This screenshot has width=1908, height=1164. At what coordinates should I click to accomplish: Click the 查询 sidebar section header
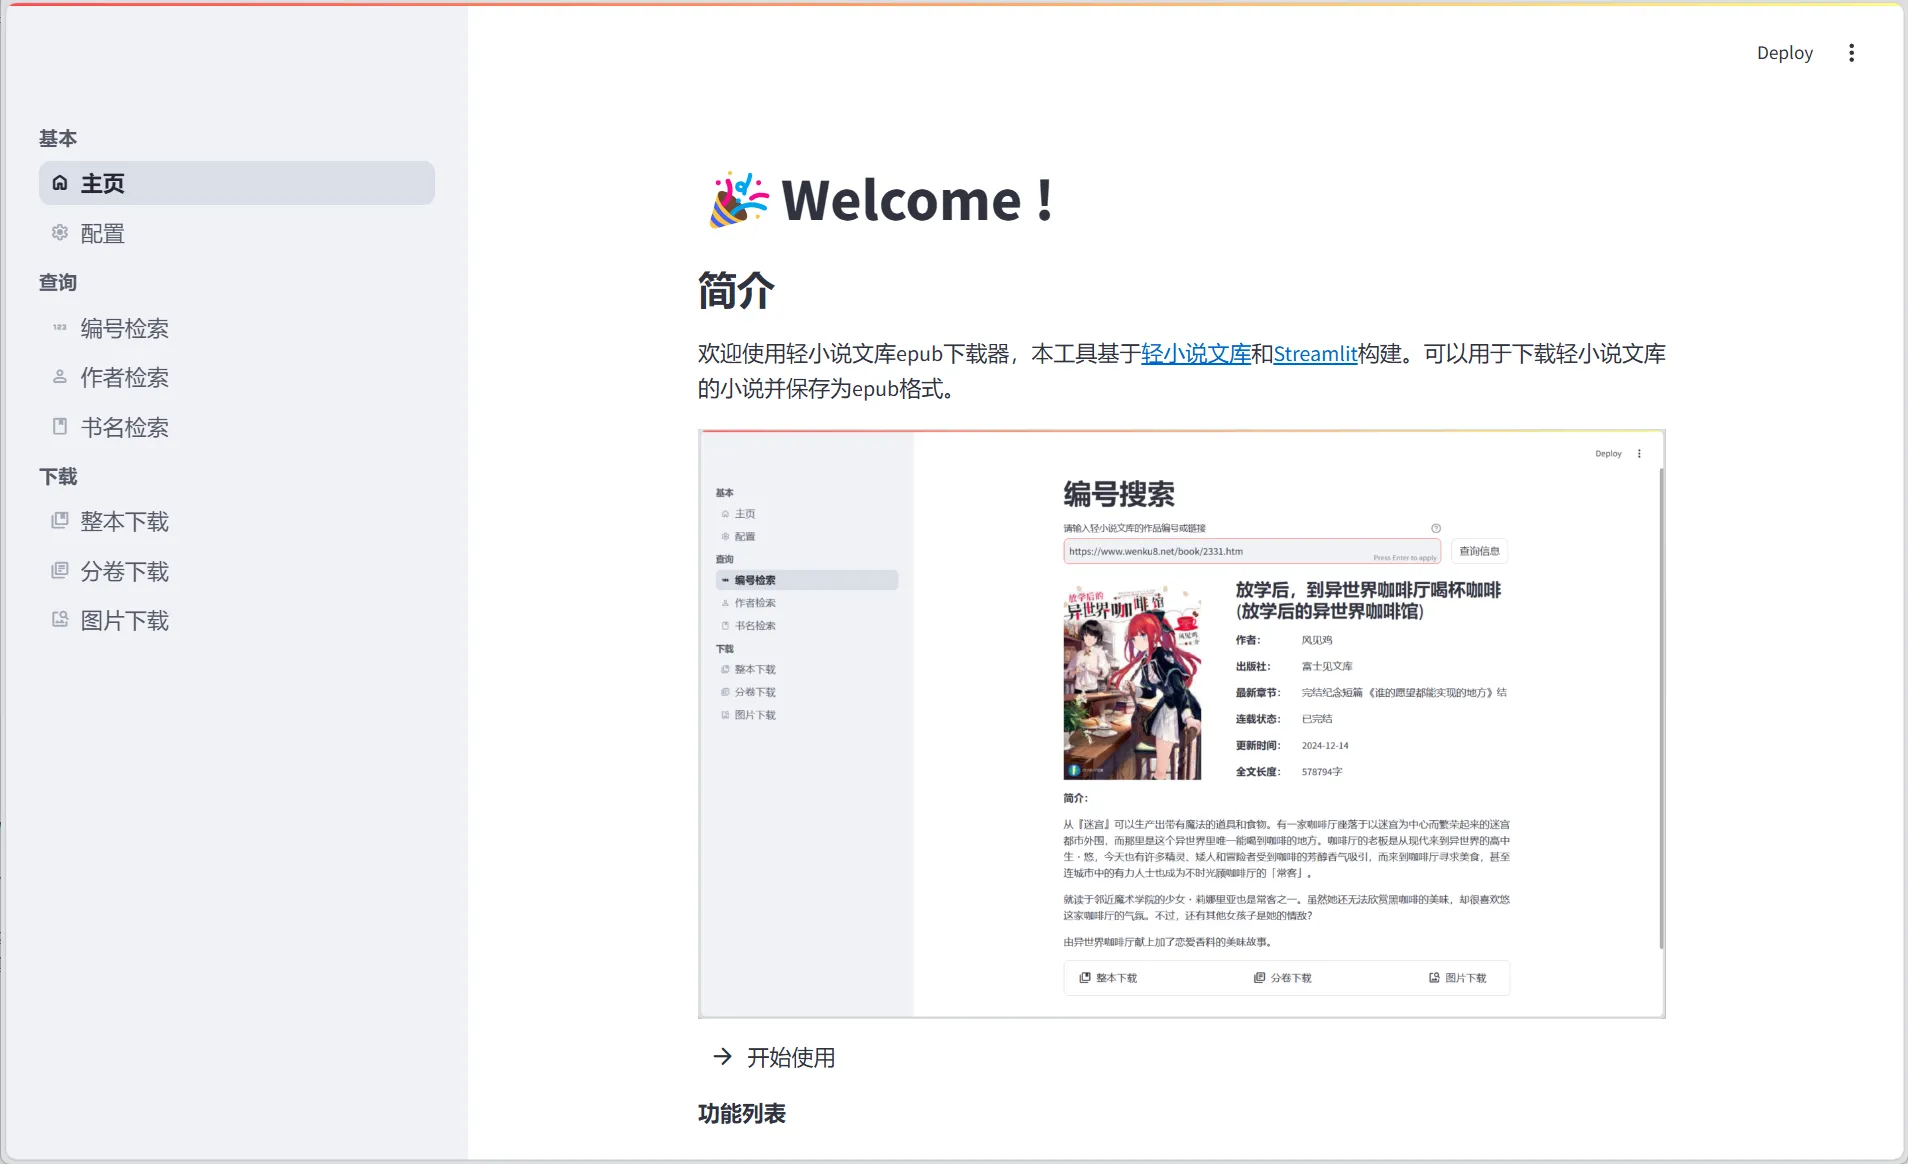pyautogui.click(x=58, y=282)
